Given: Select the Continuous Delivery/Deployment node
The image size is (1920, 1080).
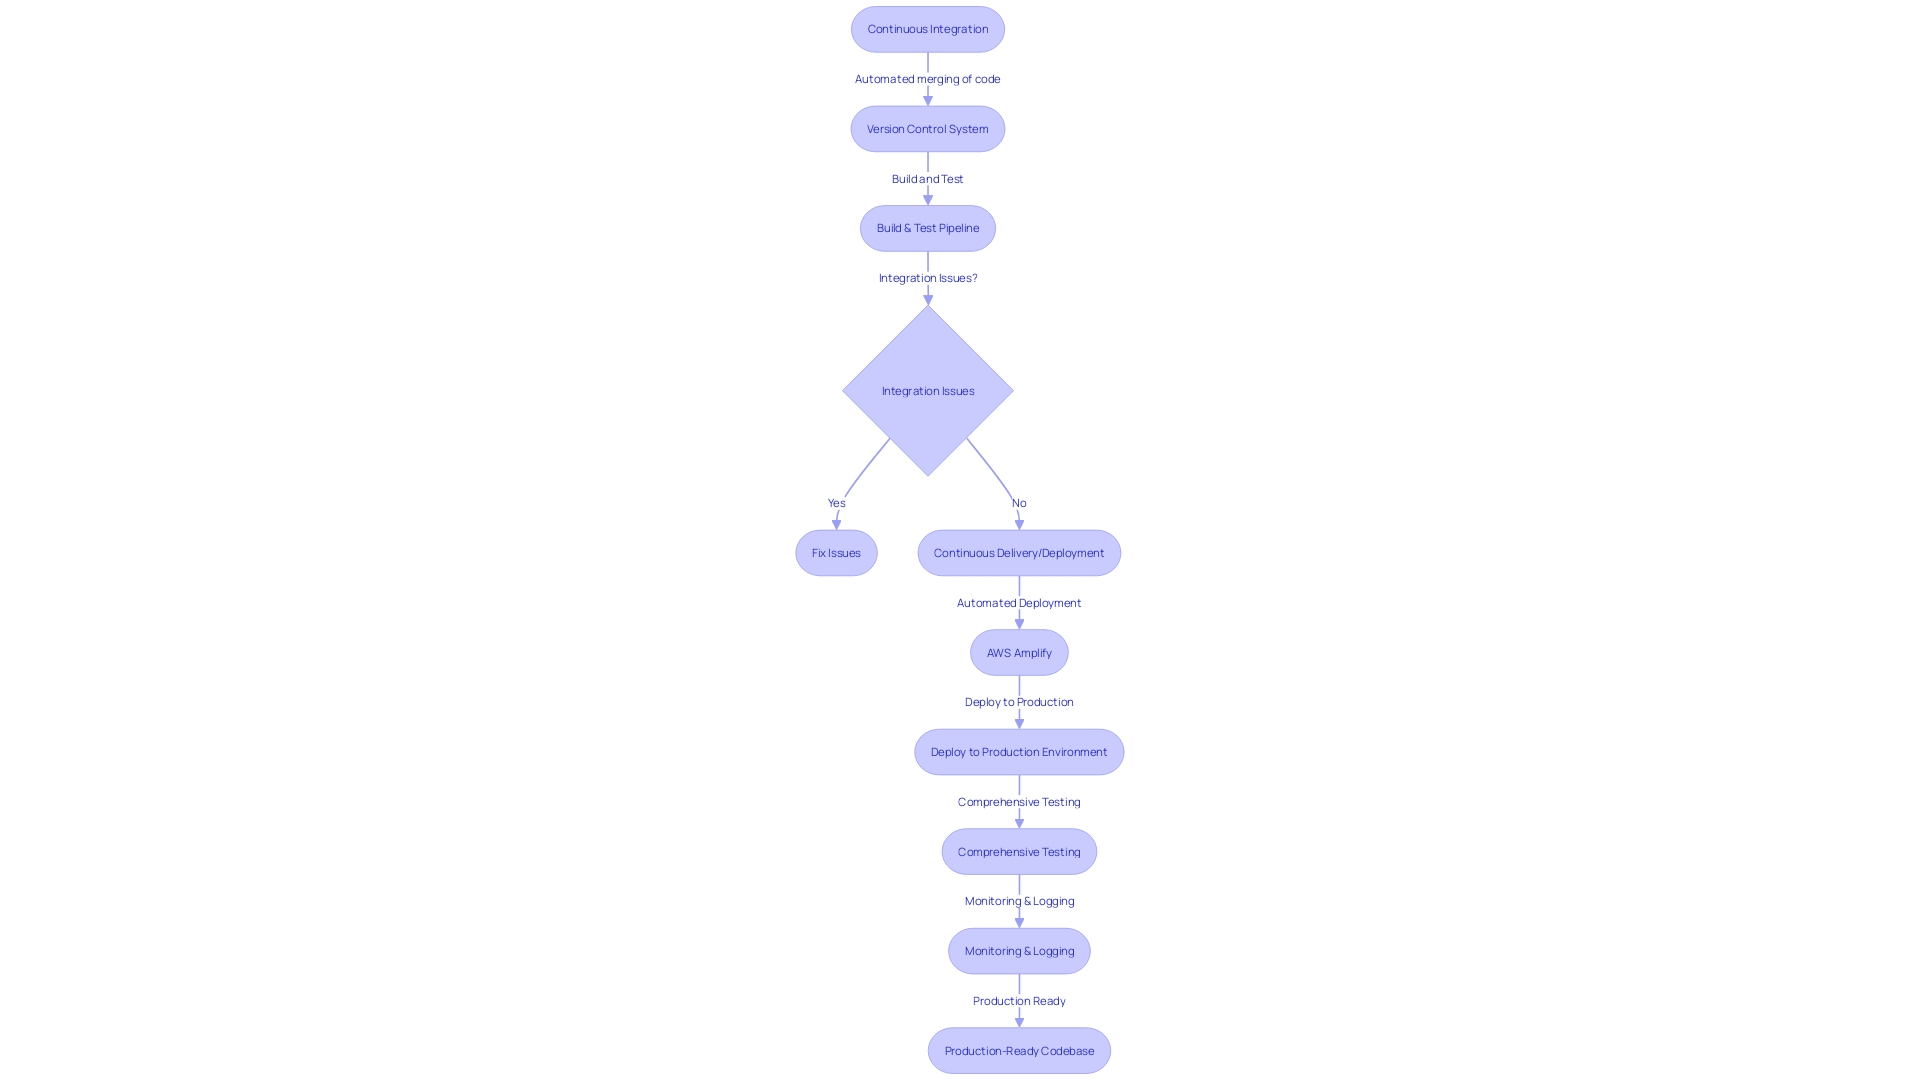Looking at the screenshot, I should pyautogui.click(x=1018, y=551).
